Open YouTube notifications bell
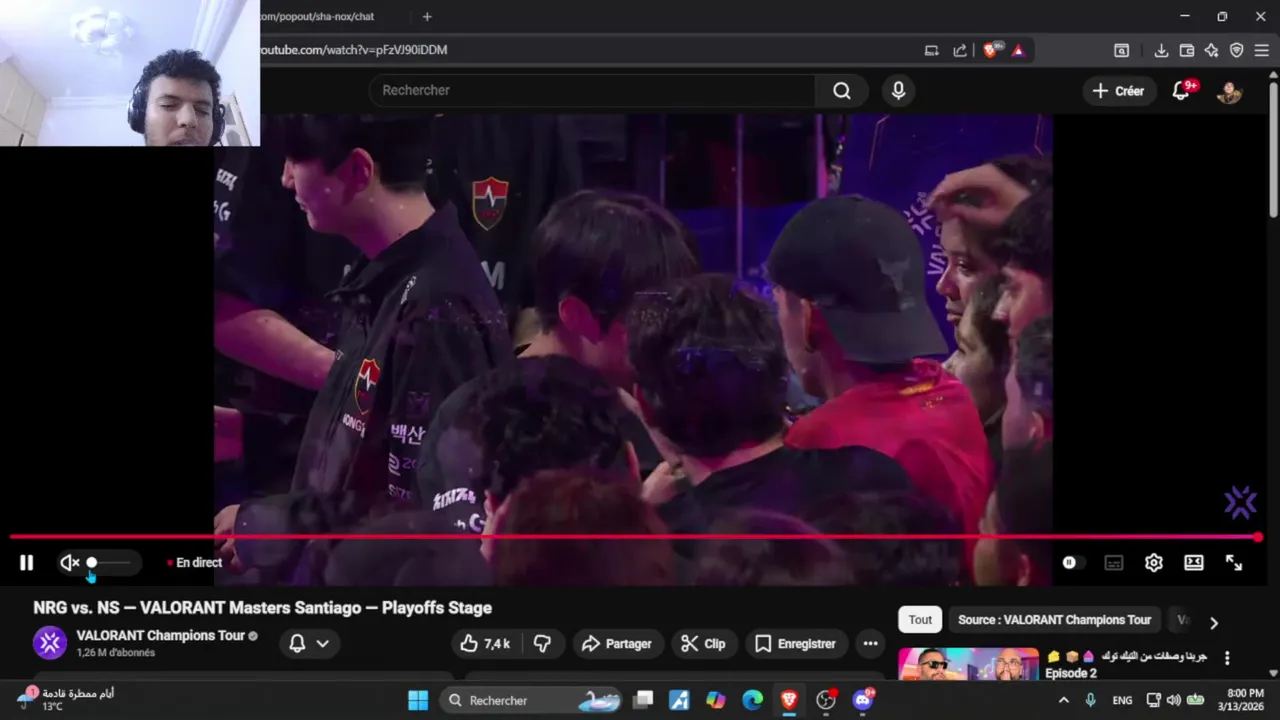This screenshot has width=1280, height=720. tap(1182, 91)
